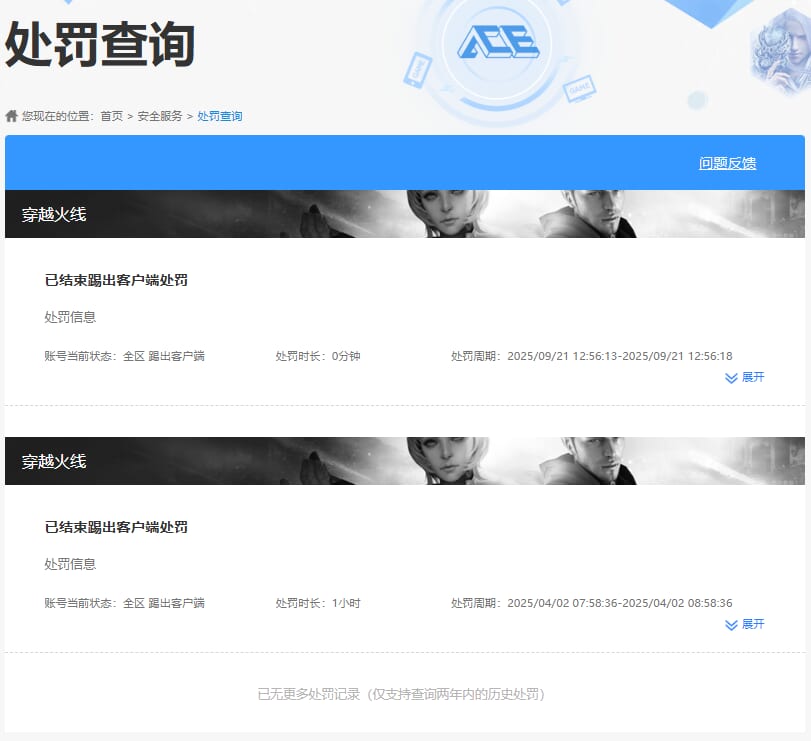Click the home icon in the breadcrumb bar
811x741 pixels.
coord(11,115)
